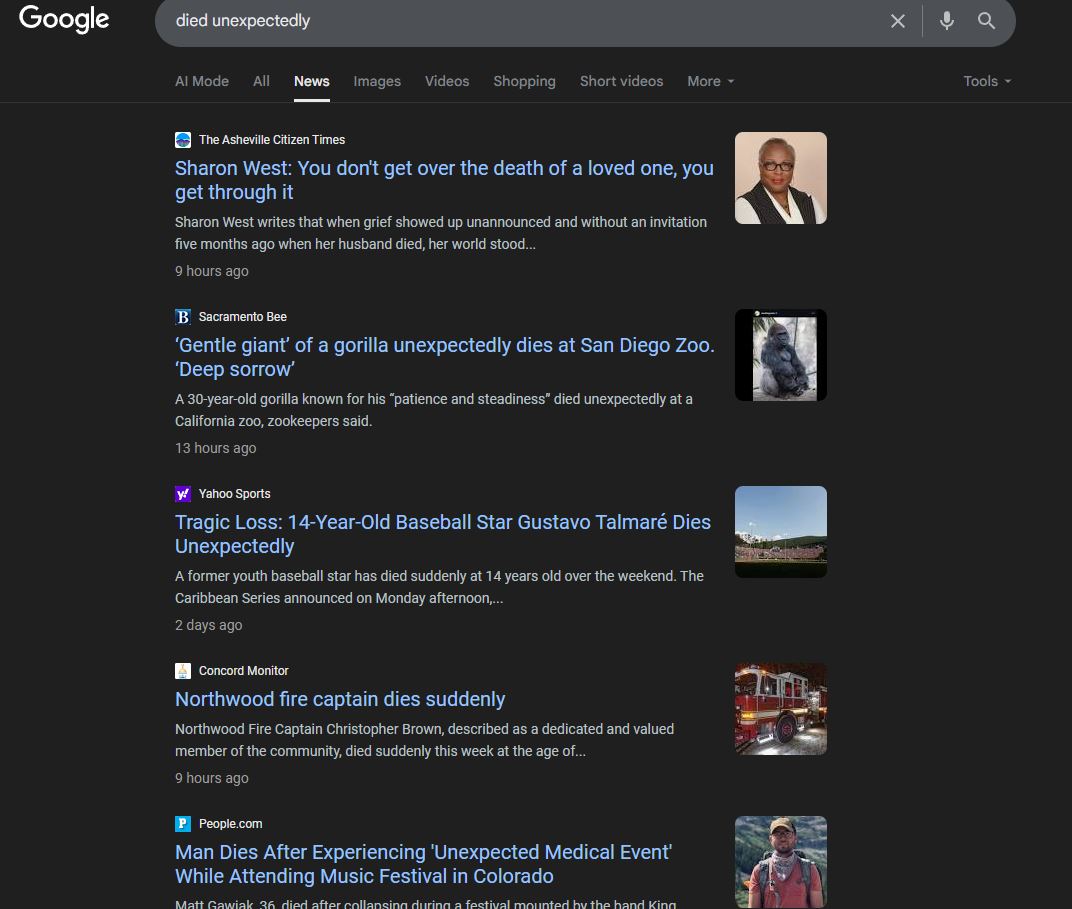Submit search with the magnifying glass icon
This screenshot has width=1072, height=909.
986,21
